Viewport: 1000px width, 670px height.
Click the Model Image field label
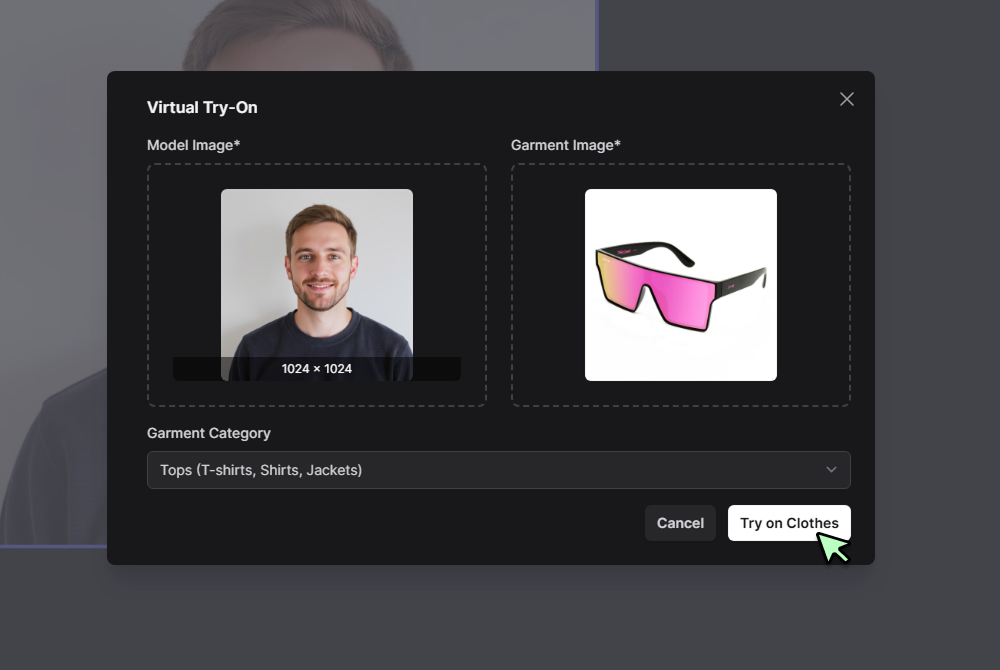click(x=192, y=145)
